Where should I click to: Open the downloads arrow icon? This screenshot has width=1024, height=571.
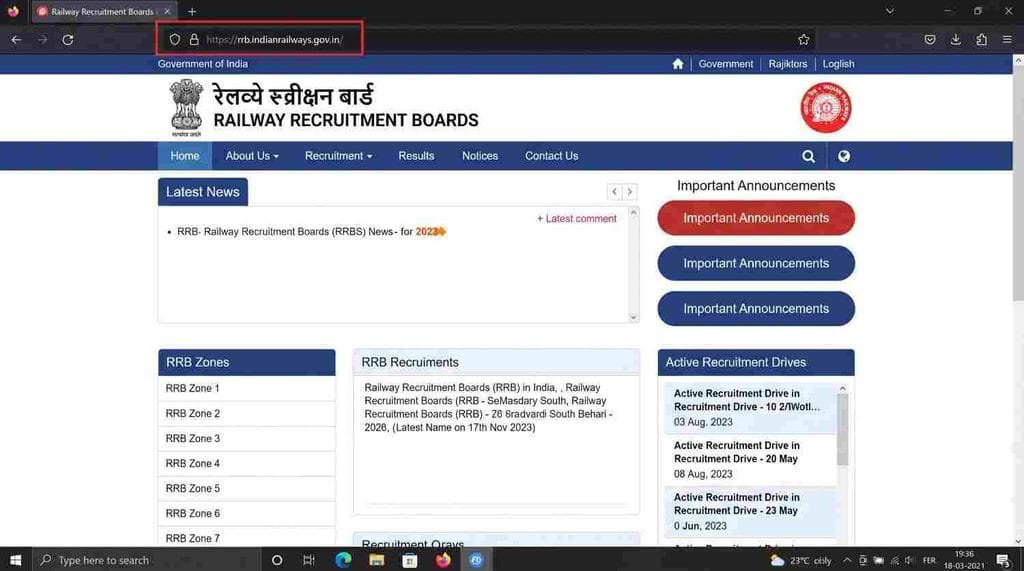[955, 40]
